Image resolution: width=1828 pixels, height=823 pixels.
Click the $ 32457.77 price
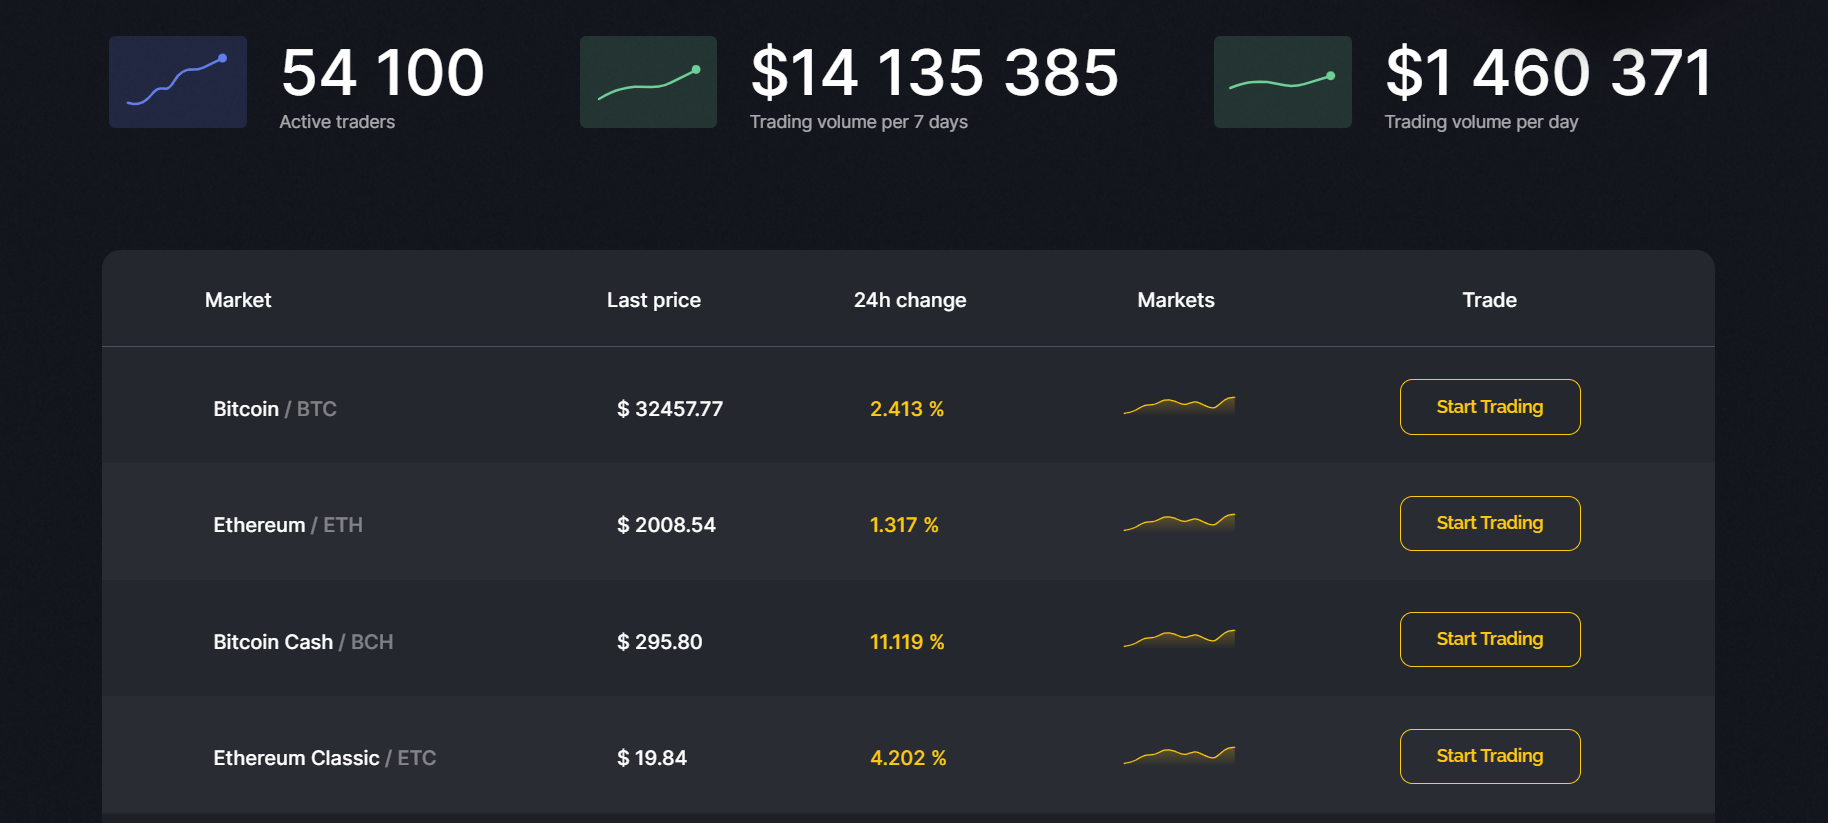(670, 409)
